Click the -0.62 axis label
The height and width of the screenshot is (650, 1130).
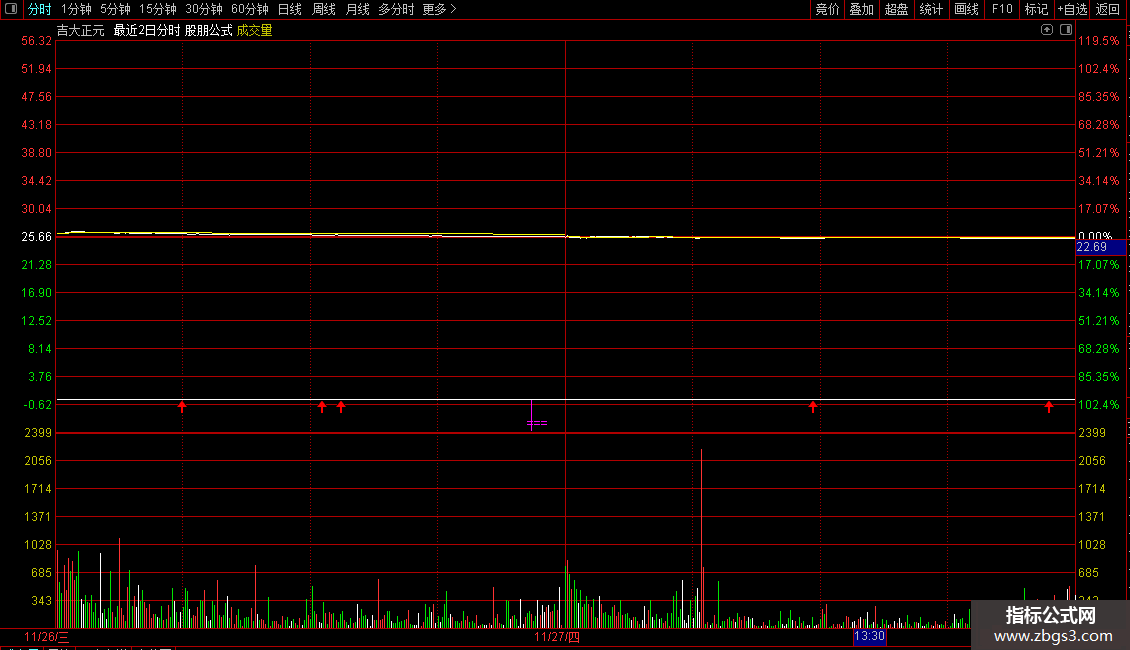(37, 405)
